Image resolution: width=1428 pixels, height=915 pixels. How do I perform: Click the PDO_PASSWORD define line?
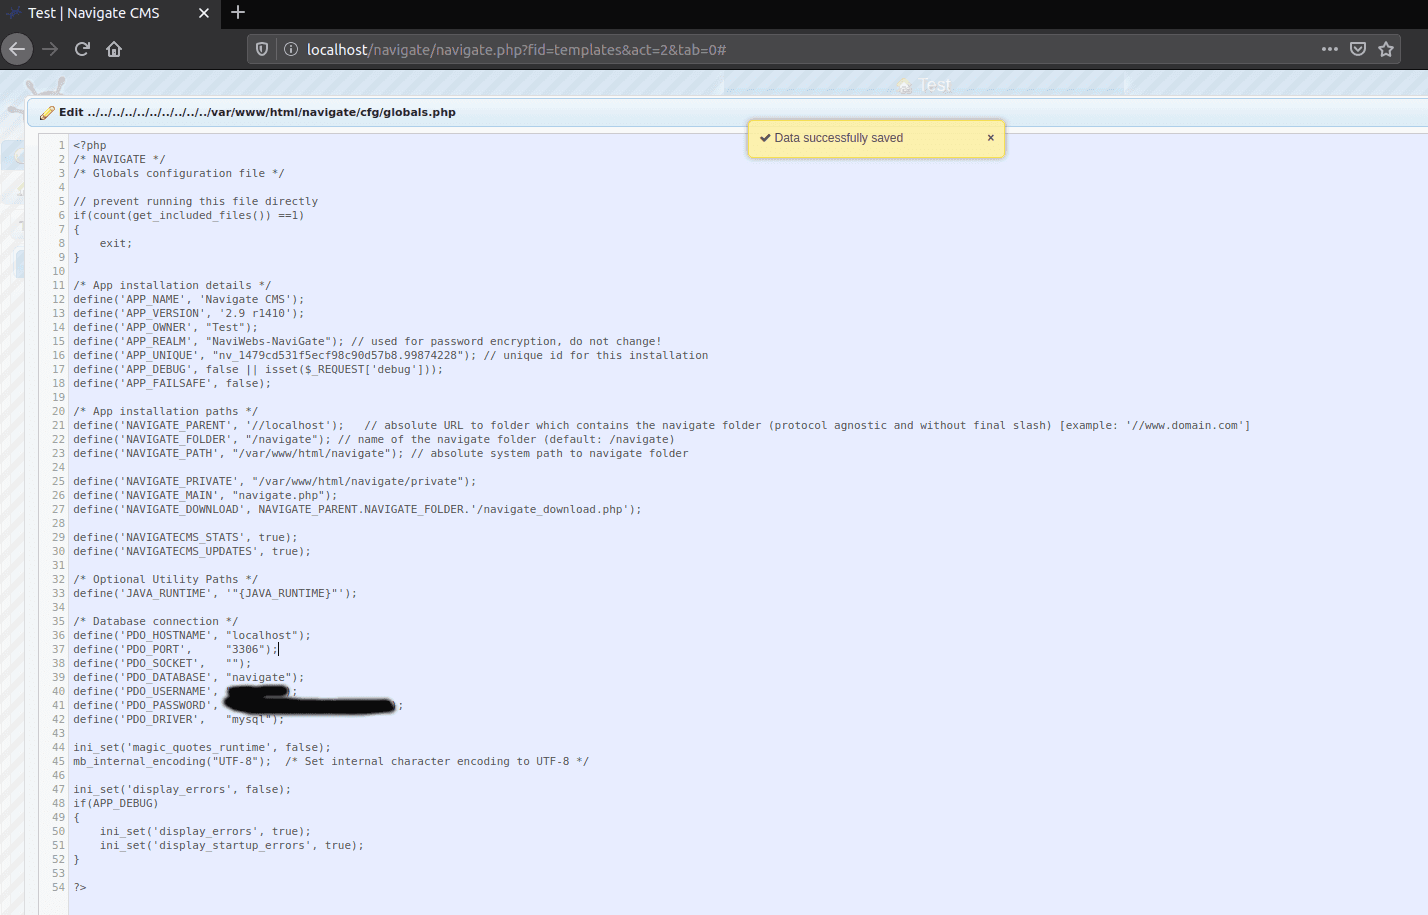238,705
